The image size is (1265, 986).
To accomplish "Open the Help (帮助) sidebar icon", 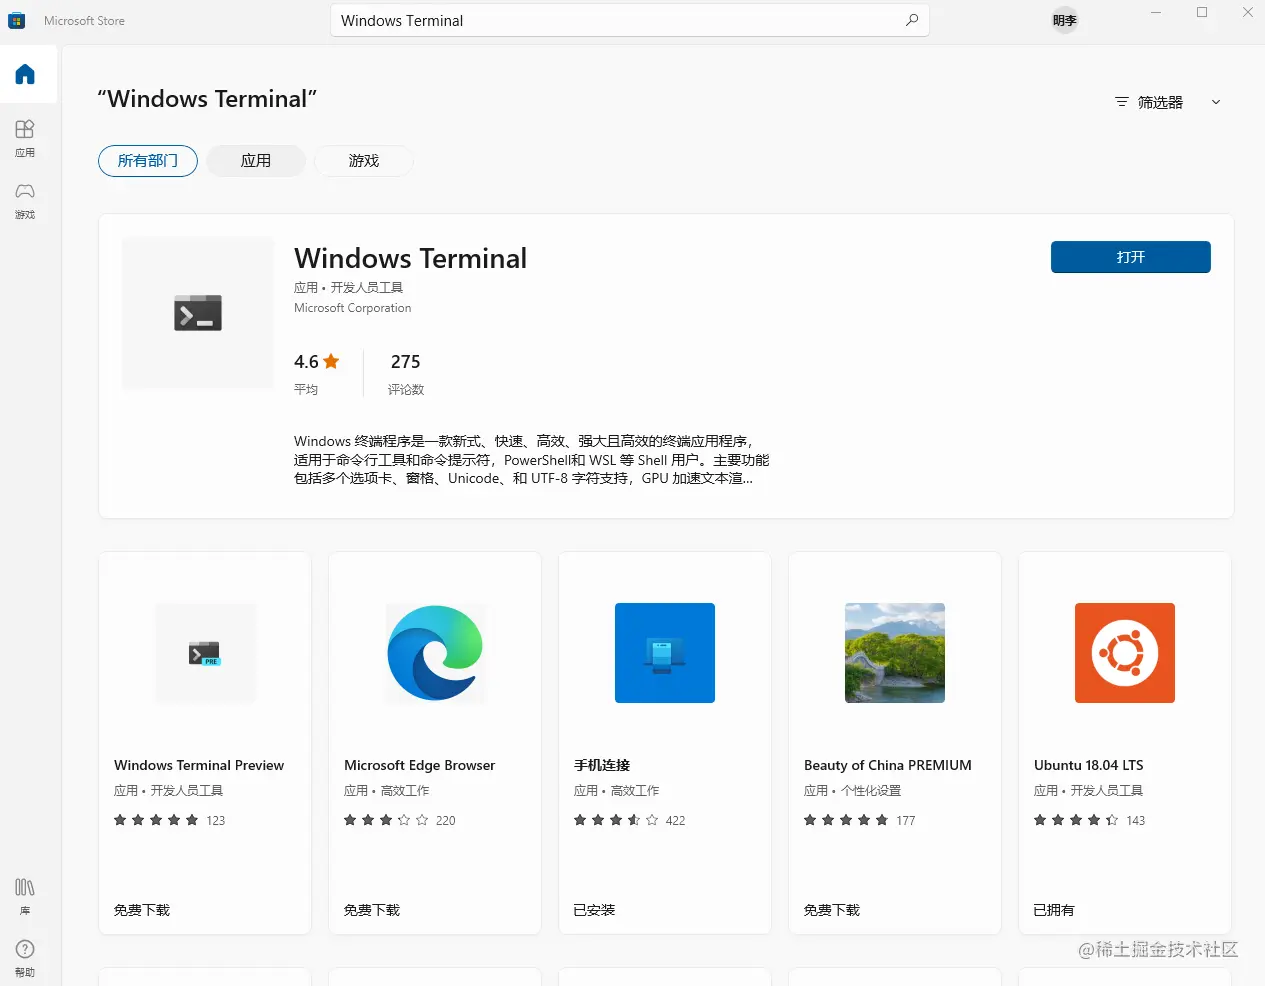I will (x=25, y=958).
